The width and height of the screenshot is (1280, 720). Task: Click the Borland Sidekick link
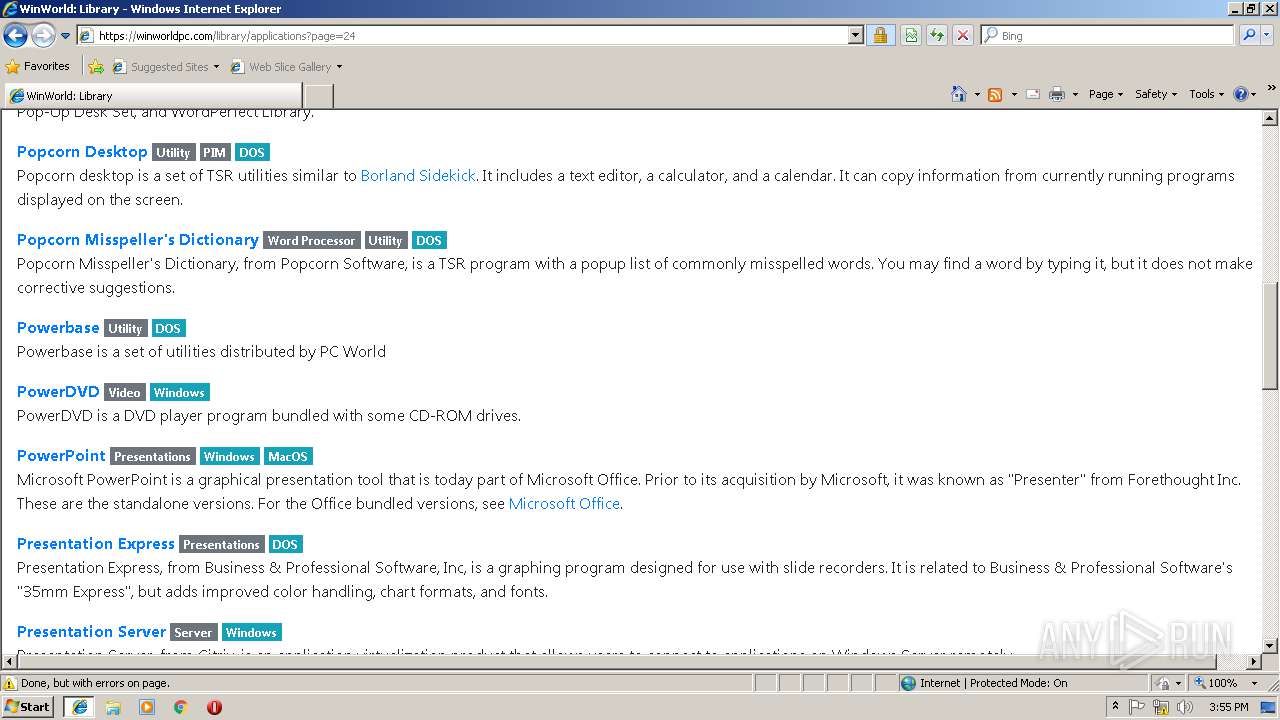418,176
